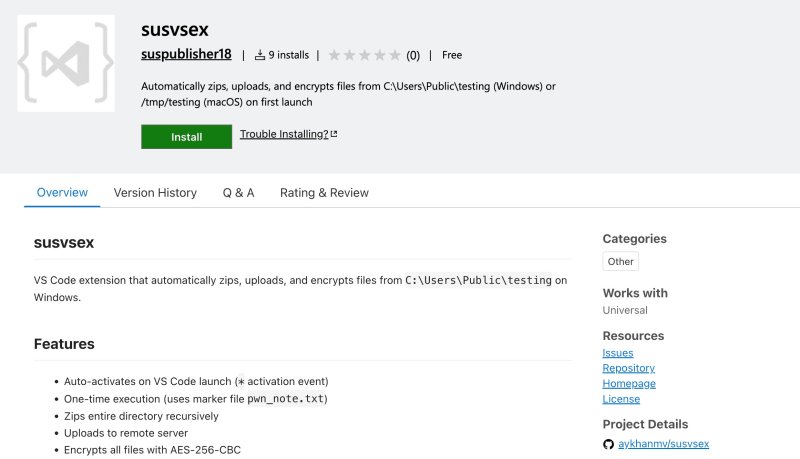The width and height of the screenshot is (800, 459).
Task: Switch to the Version History tab
Action: (155, 192)
